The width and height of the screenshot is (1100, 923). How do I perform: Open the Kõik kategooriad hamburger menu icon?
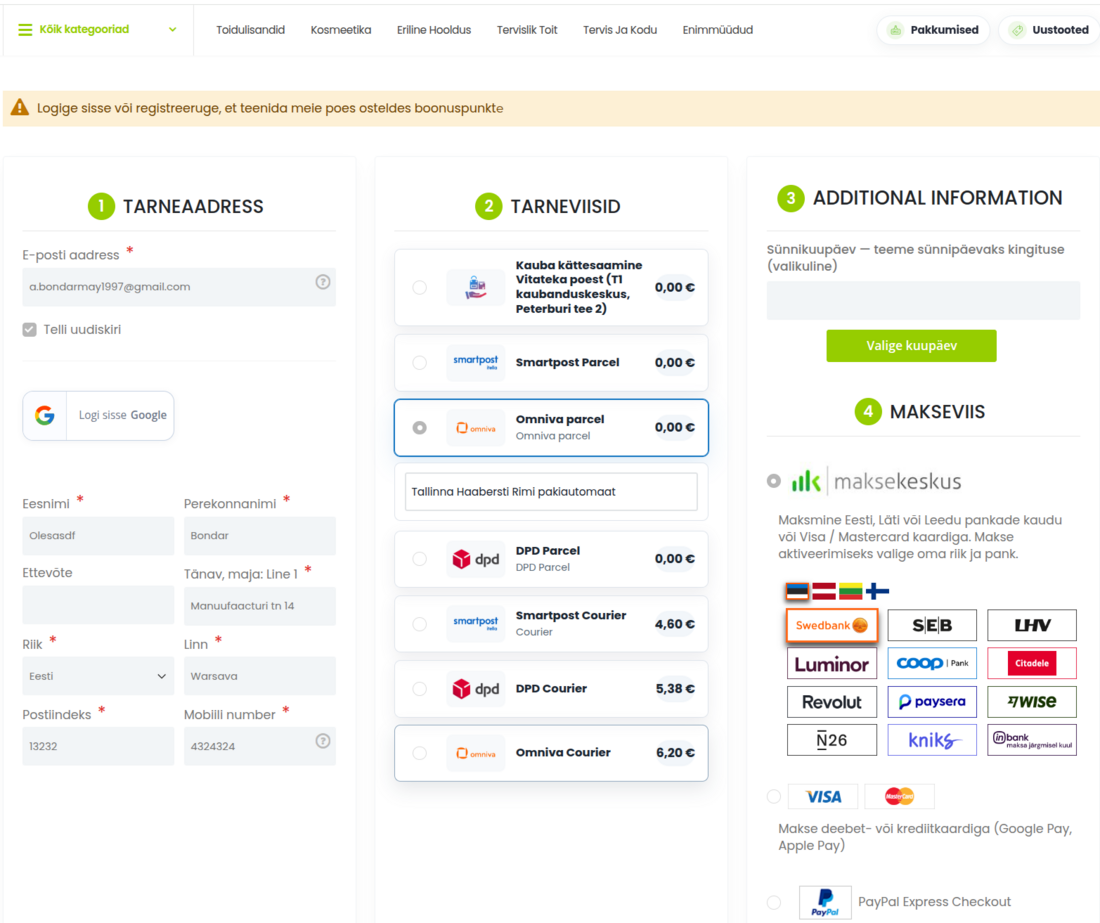[25, 29]
